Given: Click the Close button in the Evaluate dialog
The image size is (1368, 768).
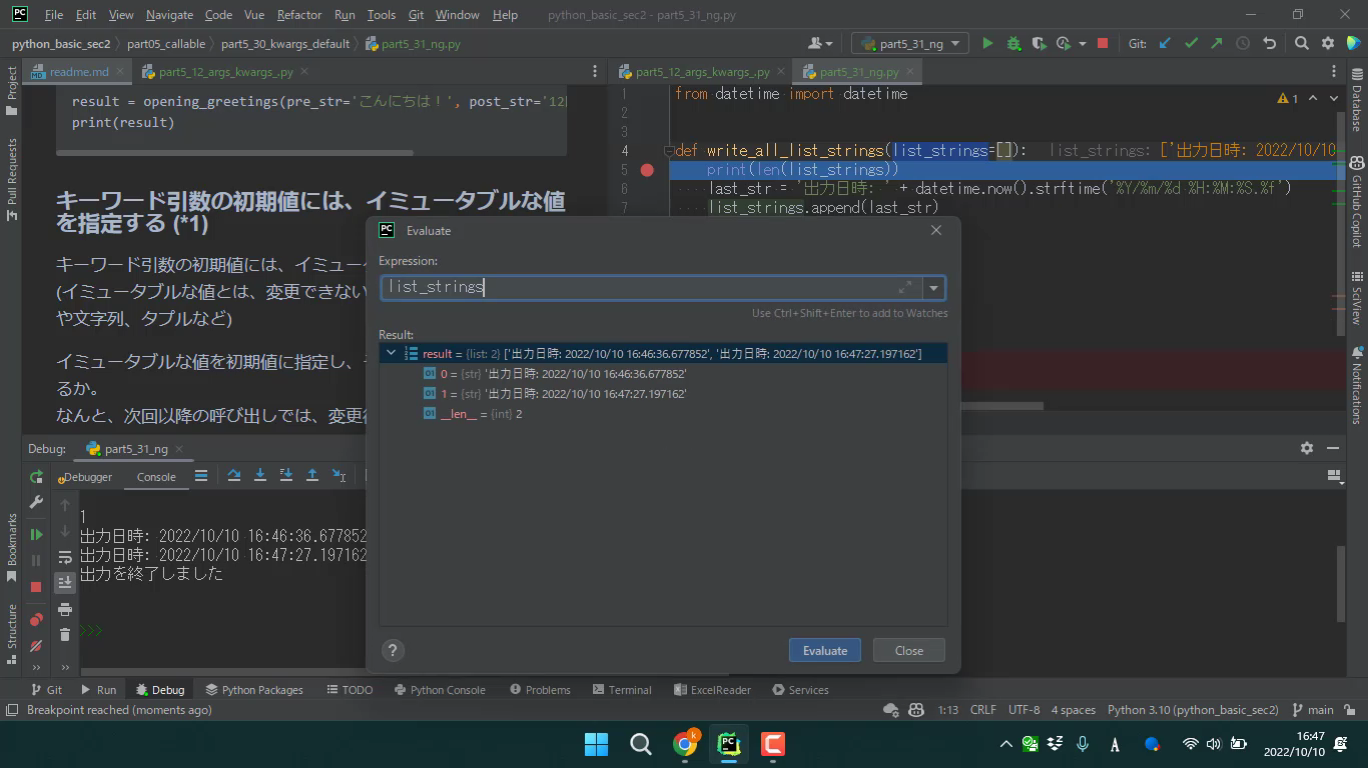Looking at the screenshot, I should click(x=908, y=650).
